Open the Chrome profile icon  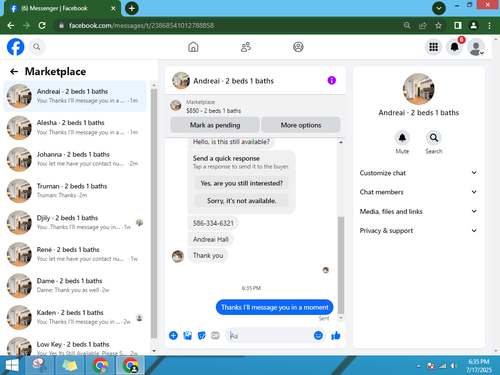(473, 25)
